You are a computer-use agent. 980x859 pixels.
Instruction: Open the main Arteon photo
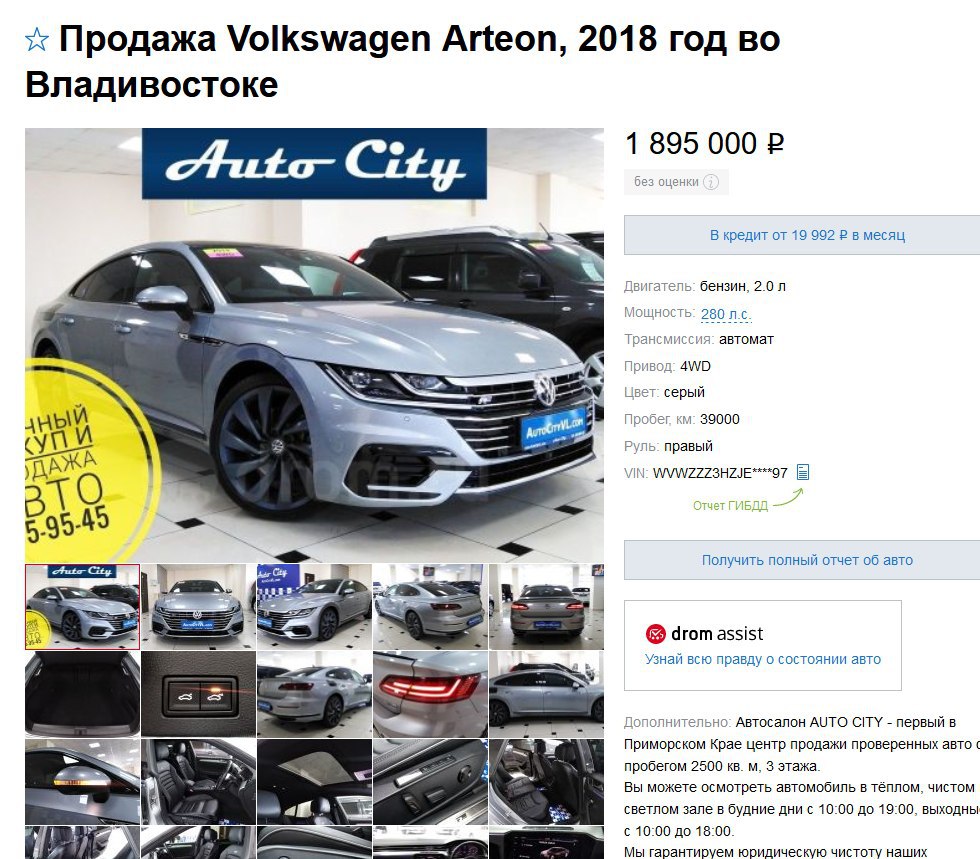tap(314, 345)
